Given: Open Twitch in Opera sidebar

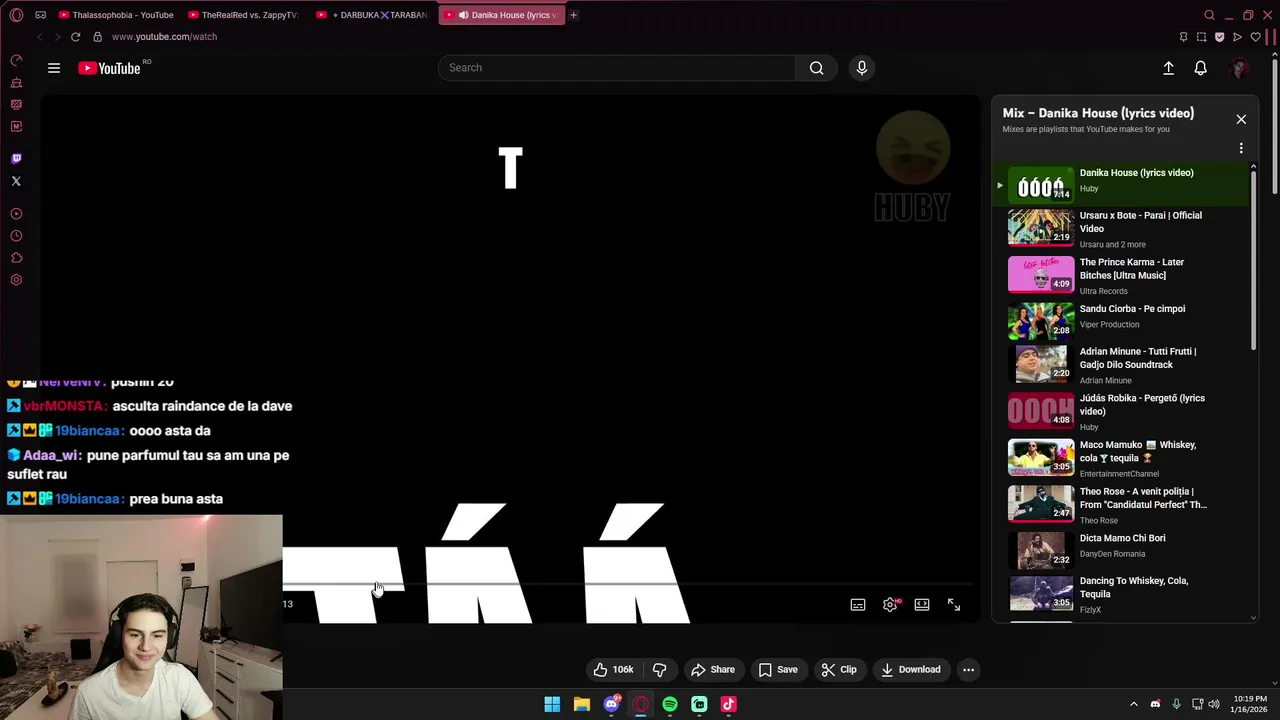Looking at the screenshot, I should (x=16, y=159).
